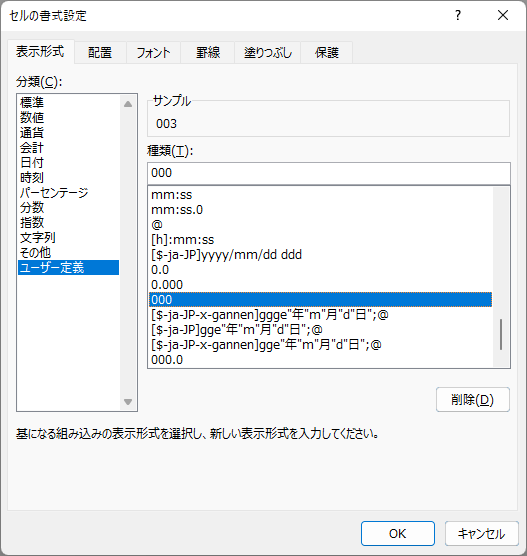Click the category list scroll-down arrow

[x=128, y=402]
